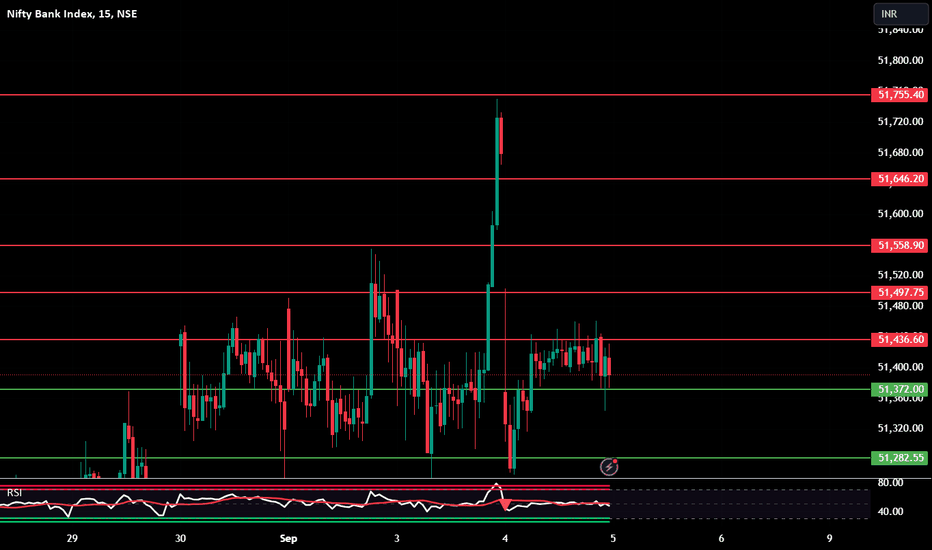Click date 30 on the time axis
This screenshot has width=932, height=550.
[x=180, y=539]
